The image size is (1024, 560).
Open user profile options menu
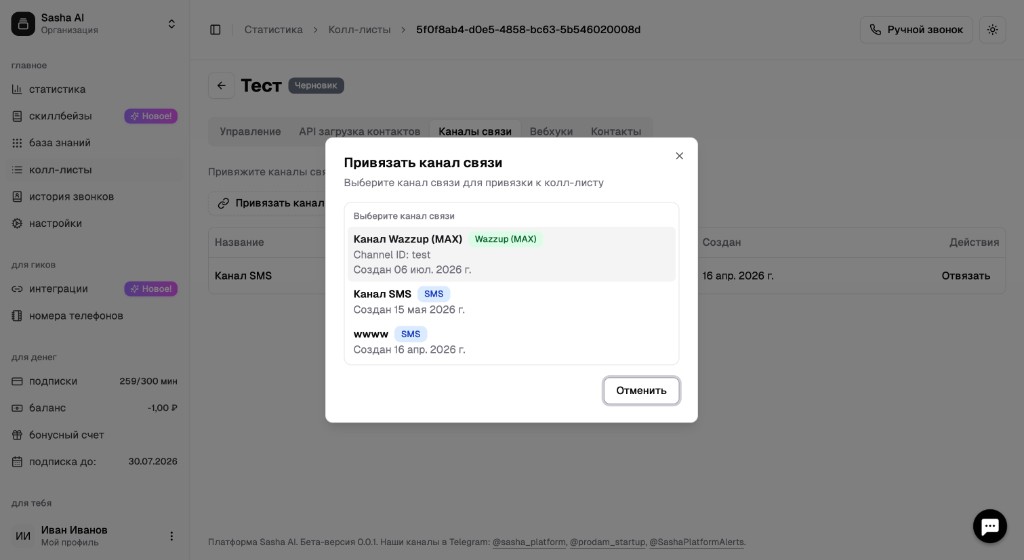click(171, 536)
